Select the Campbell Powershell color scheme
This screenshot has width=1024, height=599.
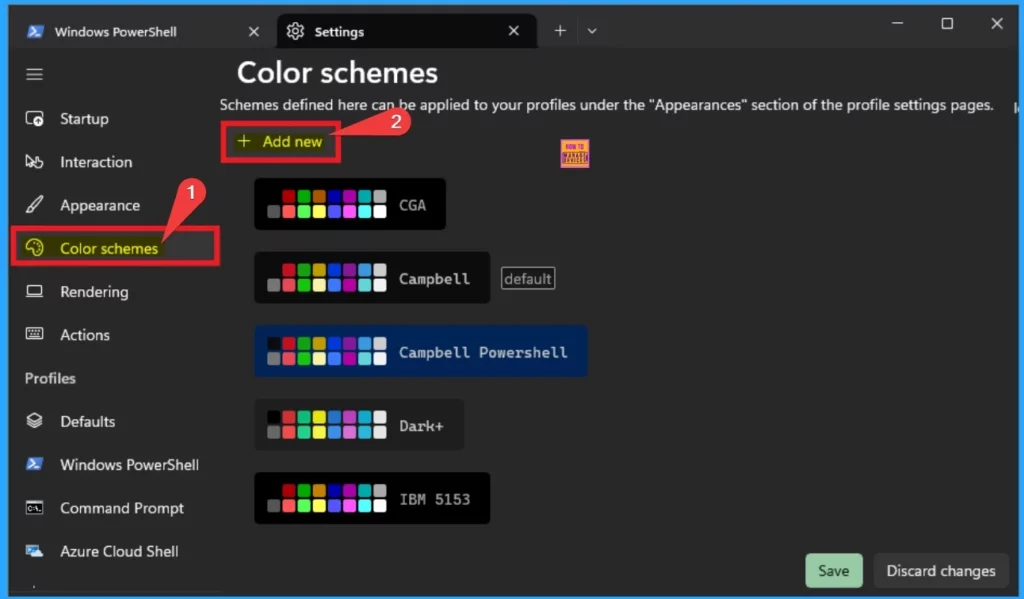[x=421, y=351]
